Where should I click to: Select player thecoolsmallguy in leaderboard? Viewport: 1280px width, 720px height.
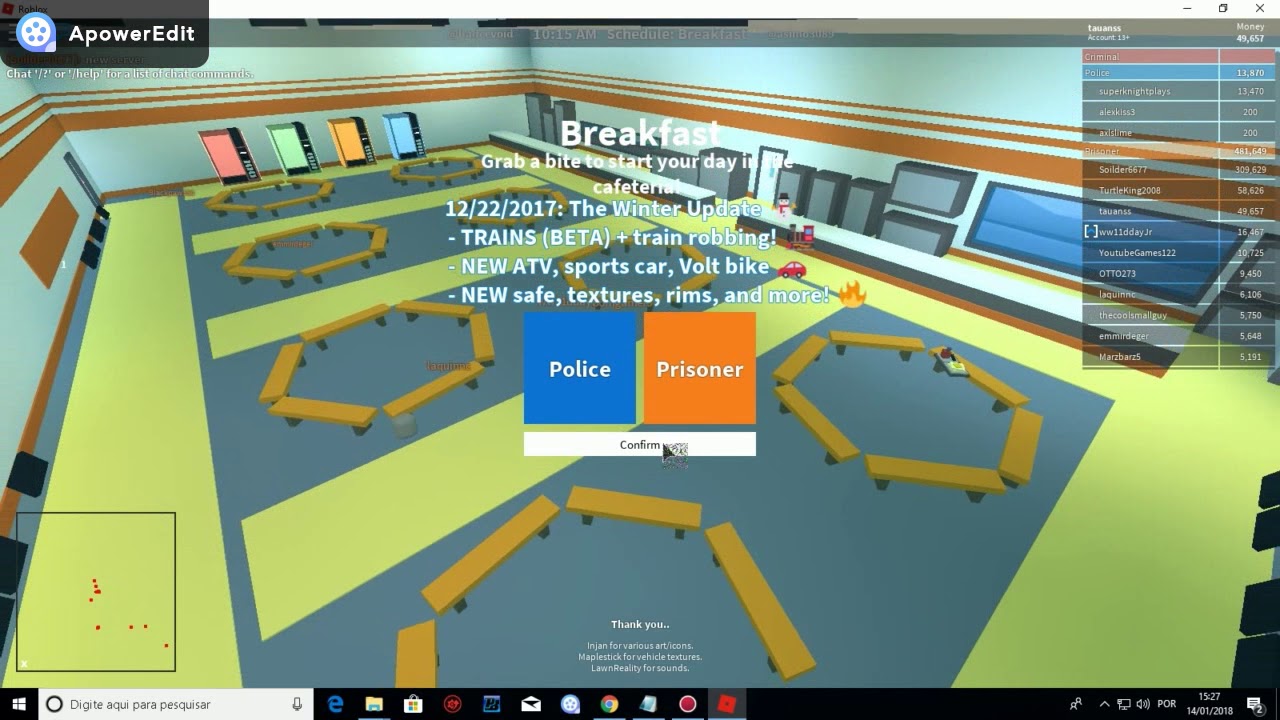point(1176,315)
